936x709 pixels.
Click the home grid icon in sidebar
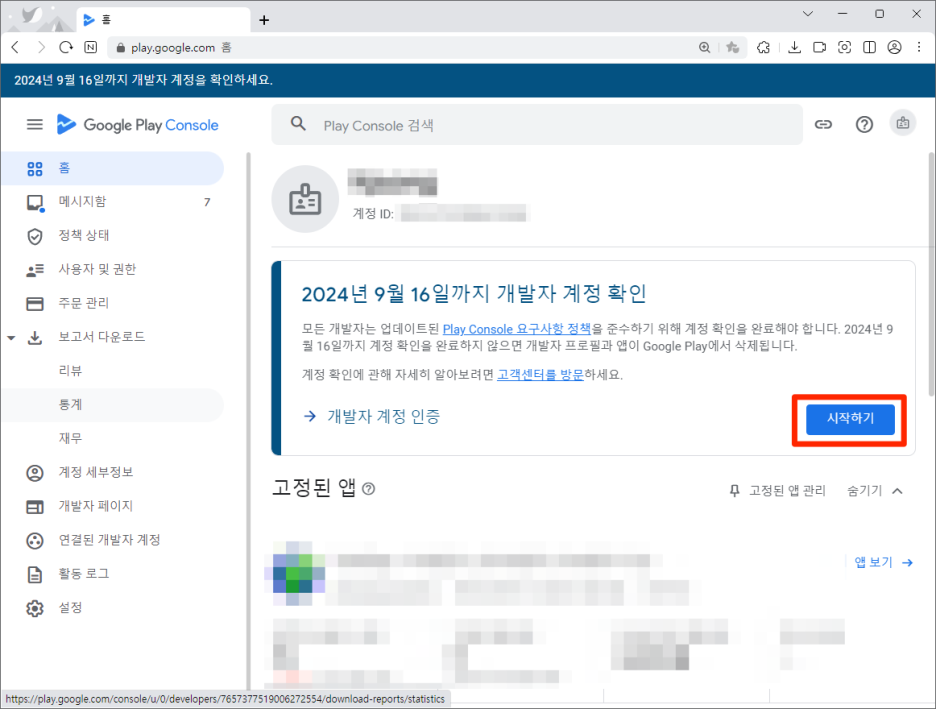(35, 169)
